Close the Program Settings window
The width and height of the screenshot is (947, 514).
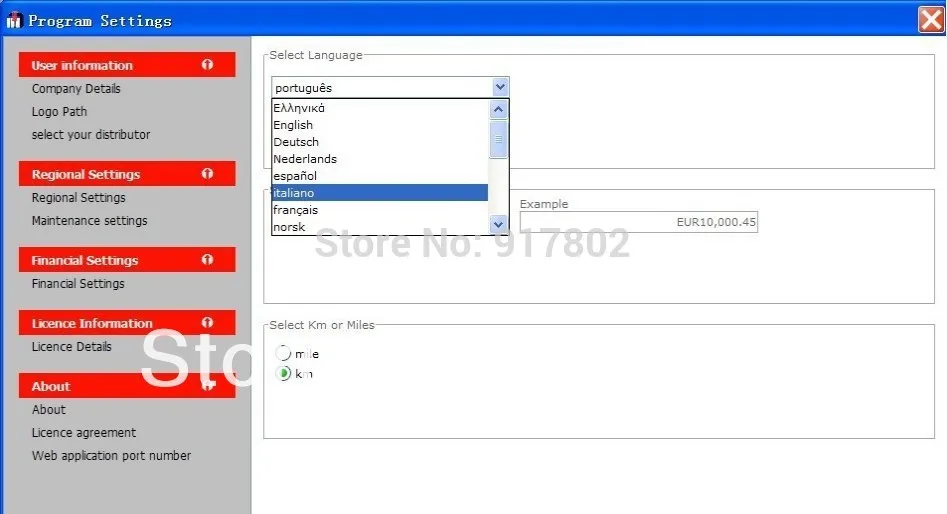[x=931, y=20]
